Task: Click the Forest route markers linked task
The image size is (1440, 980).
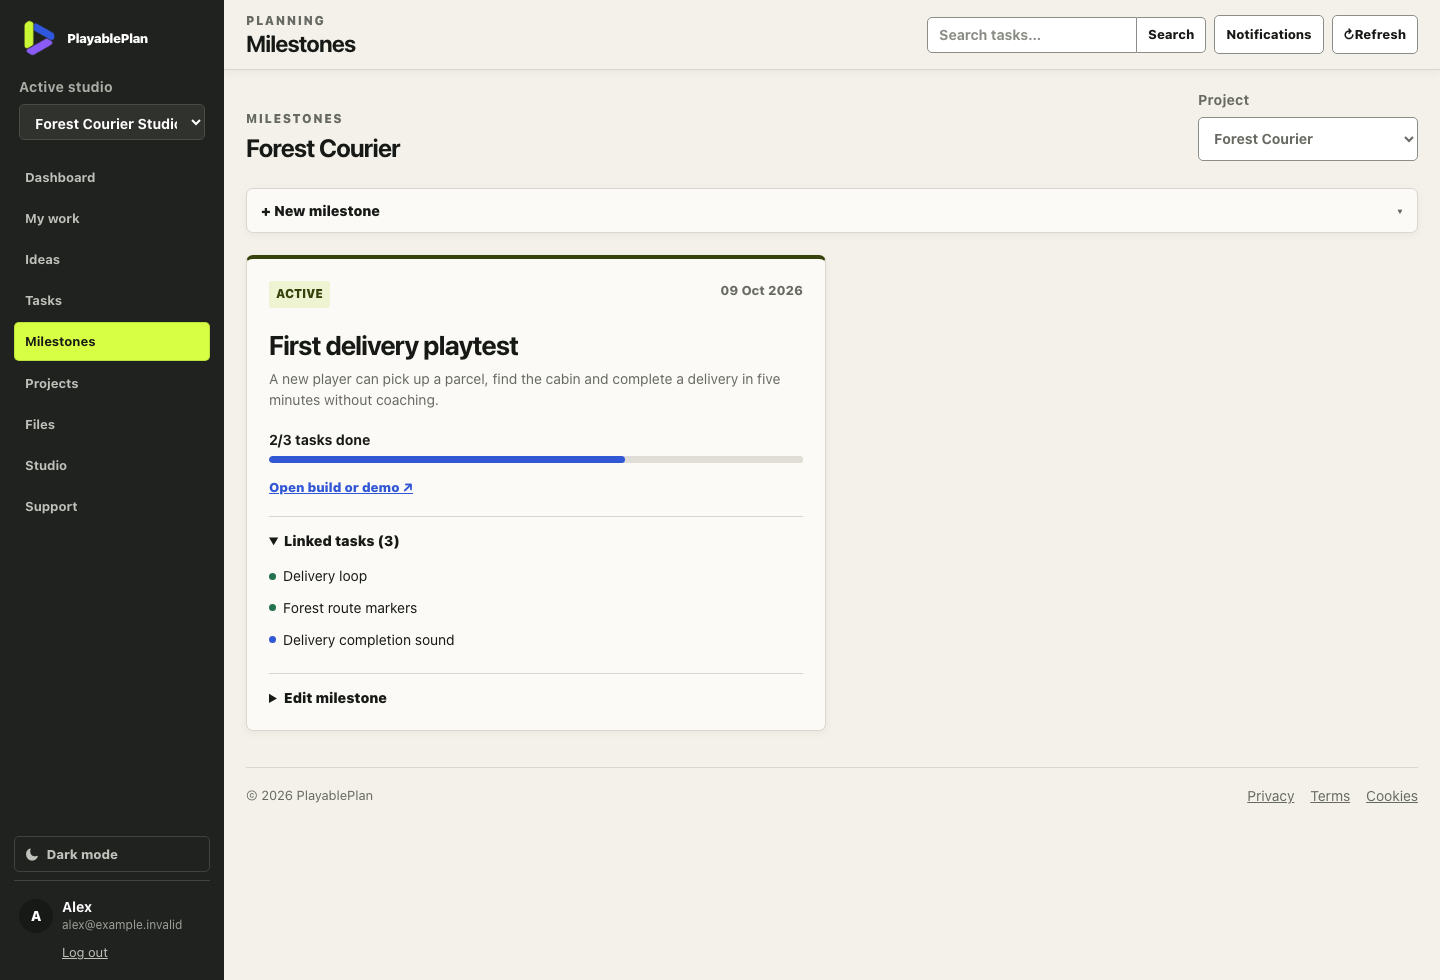Action: tap(350, 608)
